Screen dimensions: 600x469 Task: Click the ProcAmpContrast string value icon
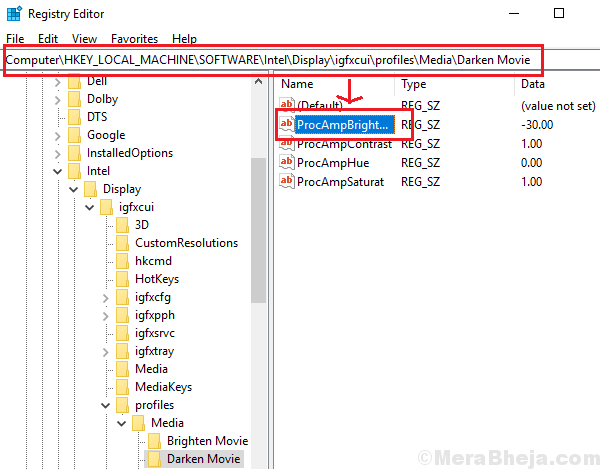(287, 143)
